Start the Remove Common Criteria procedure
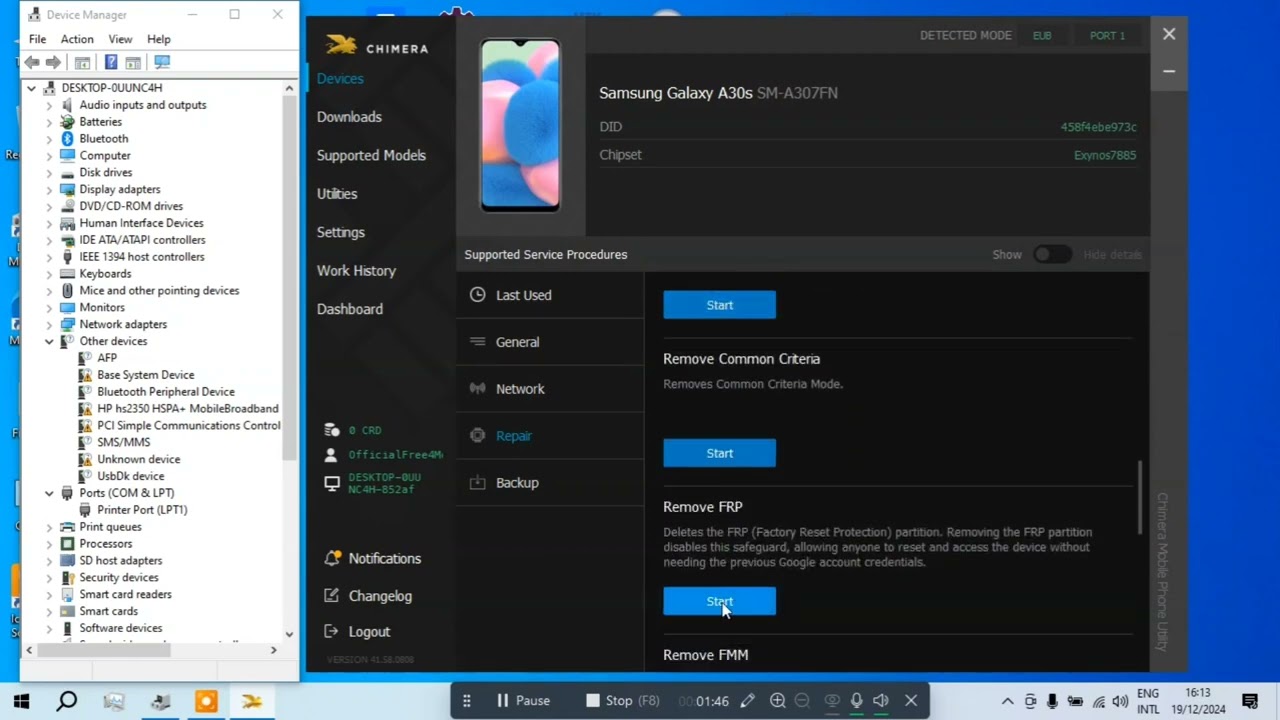Viewport: 1280px width, 720px height. point(719,453)
